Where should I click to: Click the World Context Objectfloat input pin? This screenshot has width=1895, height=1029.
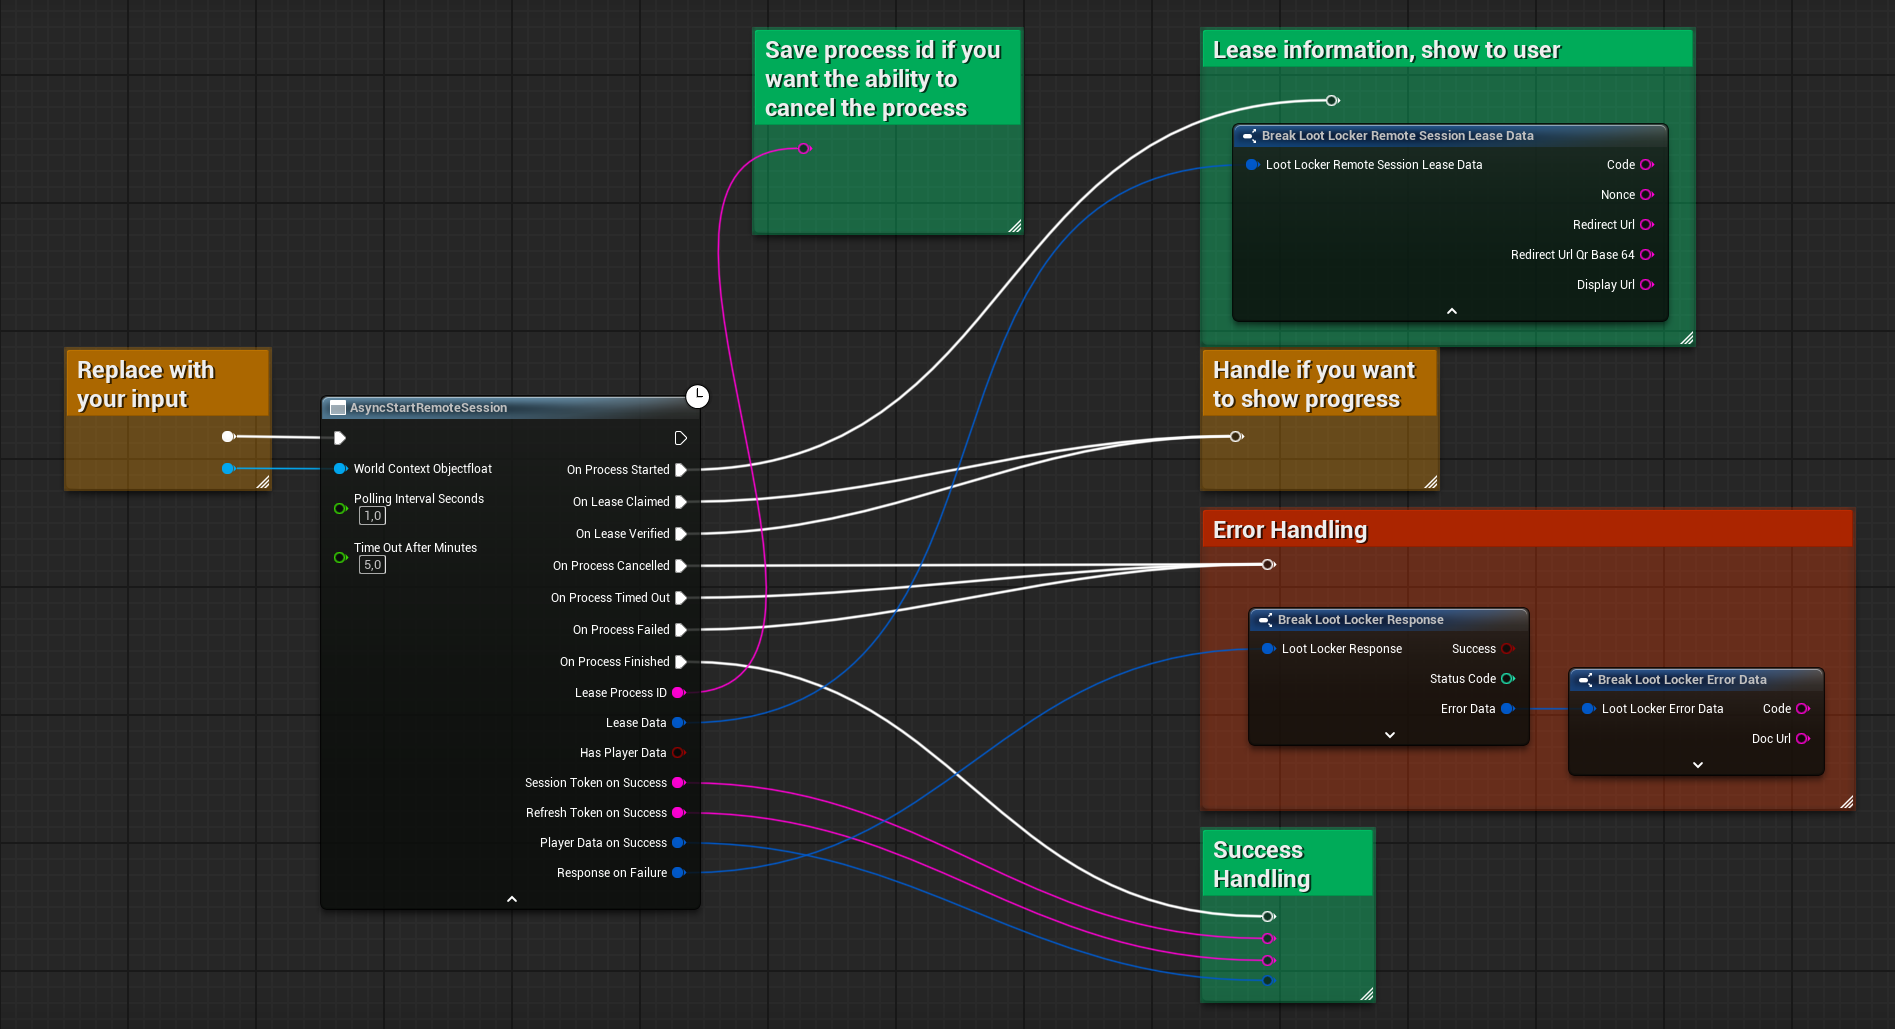click(340, 469)
